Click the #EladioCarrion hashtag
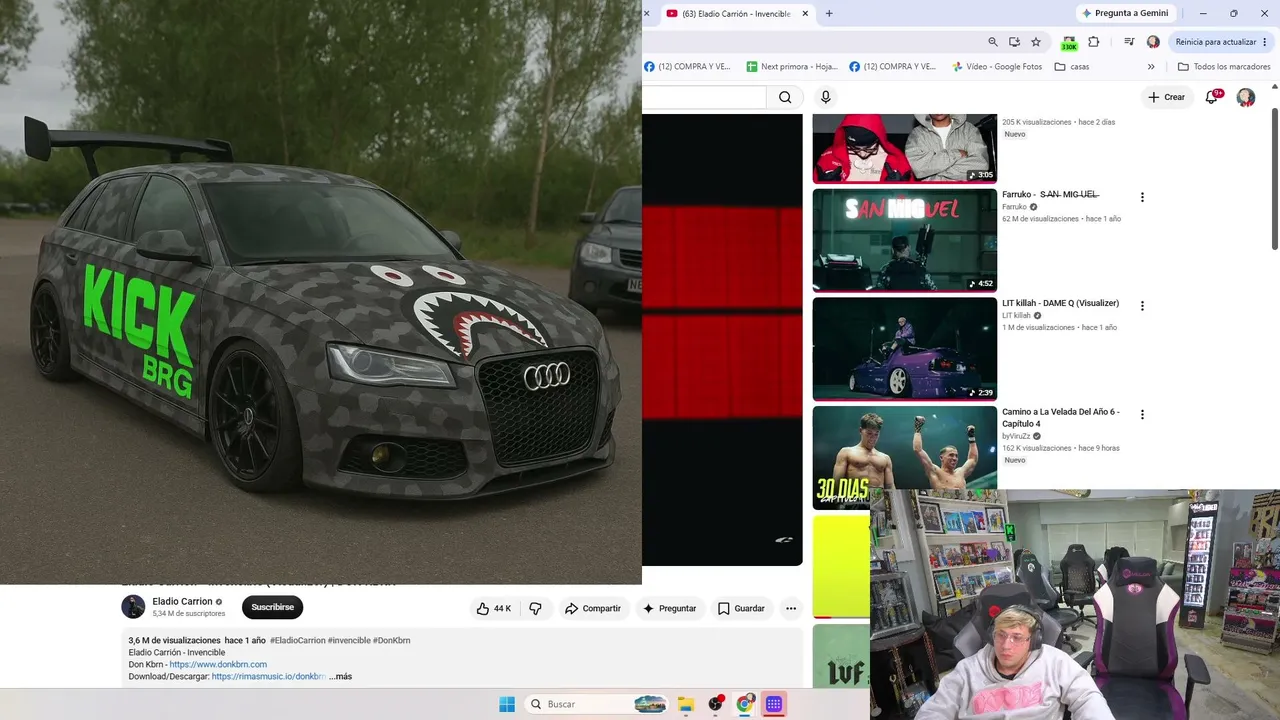The image size is (1280, 720). pos(298,641)
